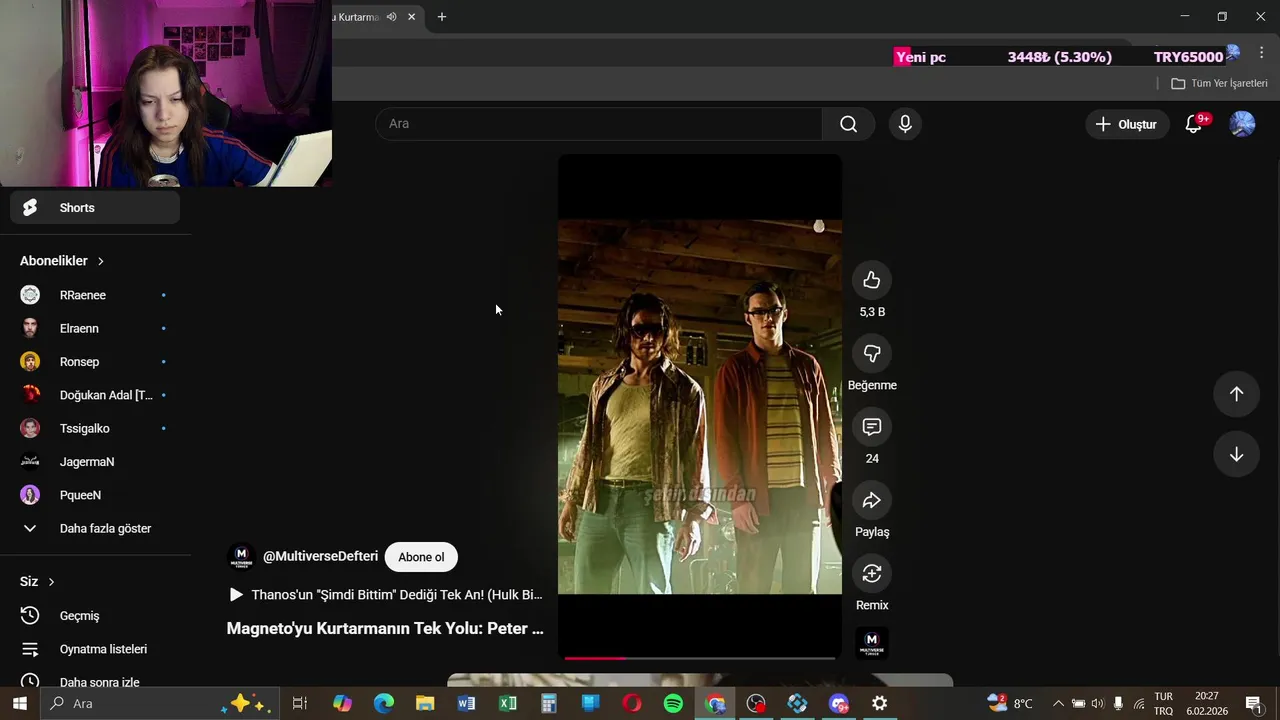
Task: Expand Abonelikler section arrow
Action: click(100, 261)
